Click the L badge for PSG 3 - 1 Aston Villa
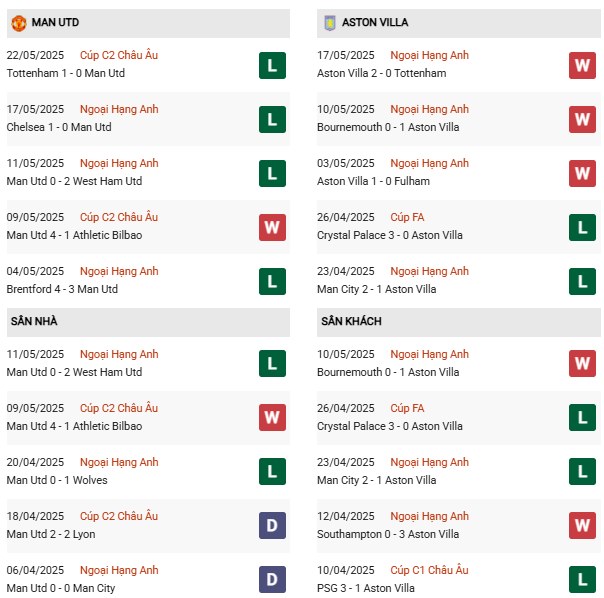The width and height of the screenshot is (604, 598). coord(582,579)
